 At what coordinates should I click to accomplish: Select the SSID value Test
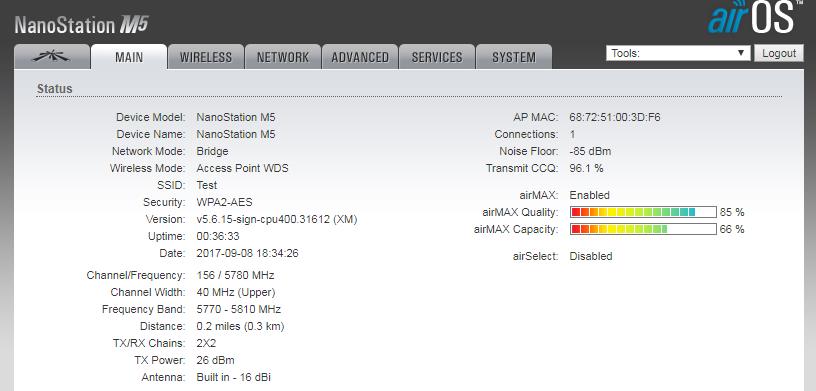(x=207, y=185)
